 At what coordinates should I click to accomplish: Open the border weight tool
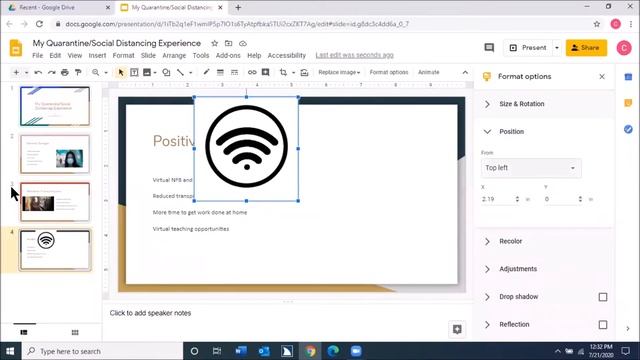point(220,72)
